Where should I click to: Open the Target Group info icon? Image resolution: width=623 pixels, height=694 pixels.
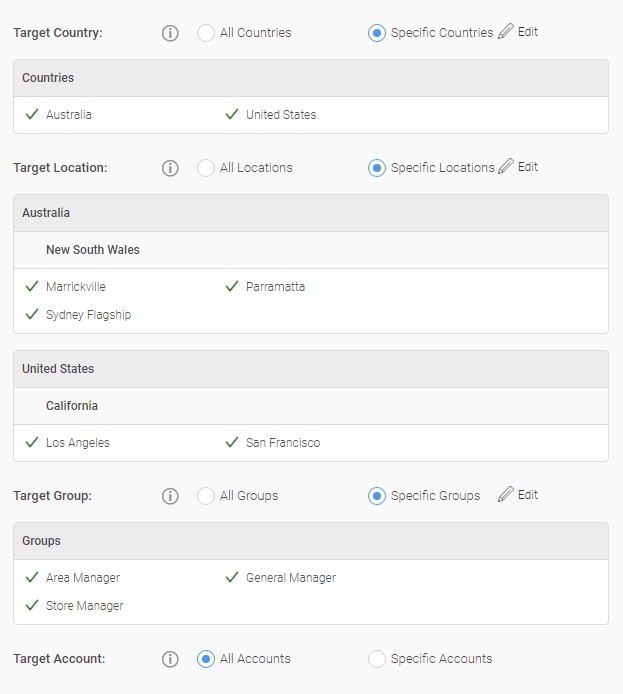click(x=170, y=496)
